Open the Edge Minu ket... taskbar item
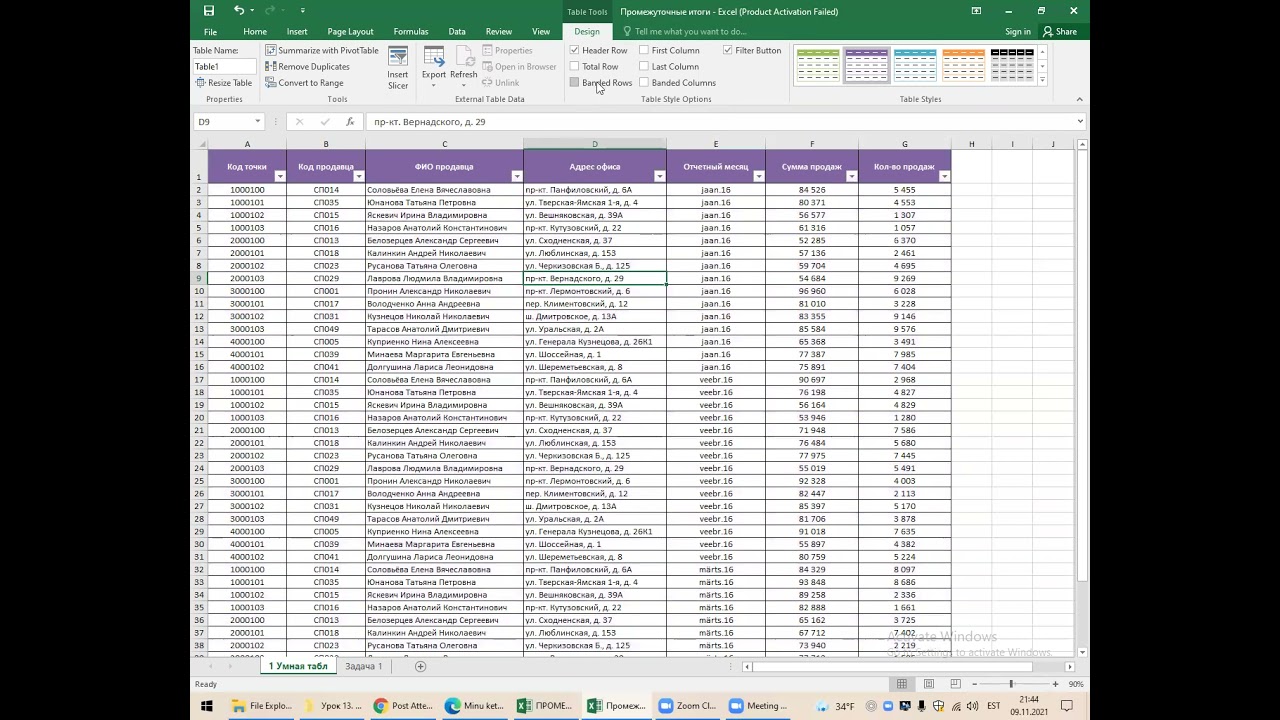Screen dimensions: 1280x720 pos(476,706)
